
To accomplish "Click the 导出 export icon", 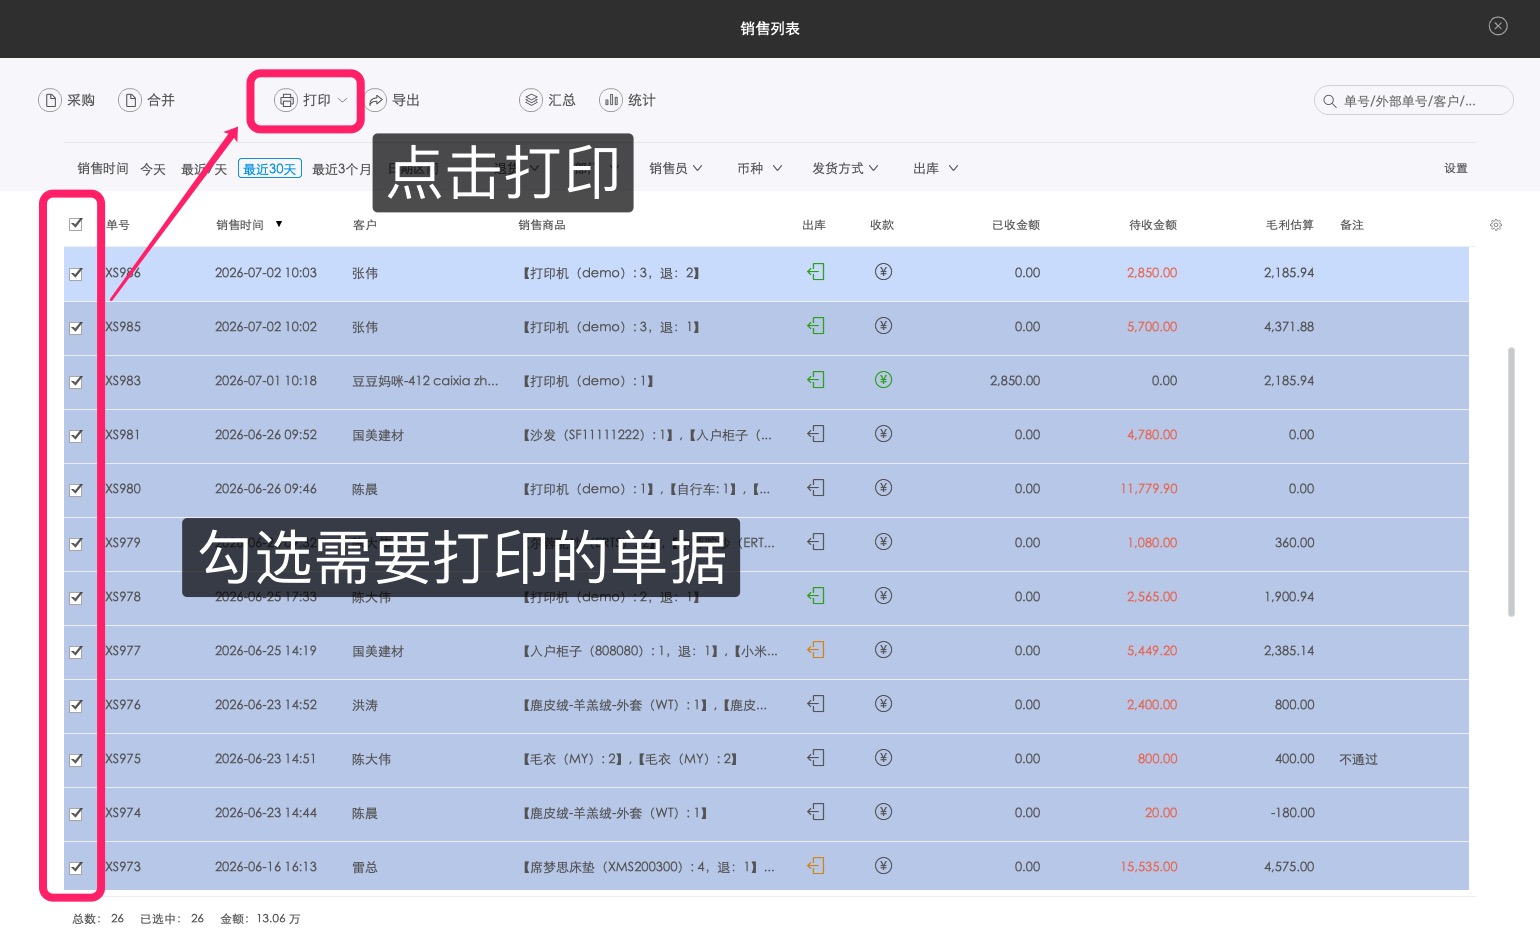I will coord(376,100).
